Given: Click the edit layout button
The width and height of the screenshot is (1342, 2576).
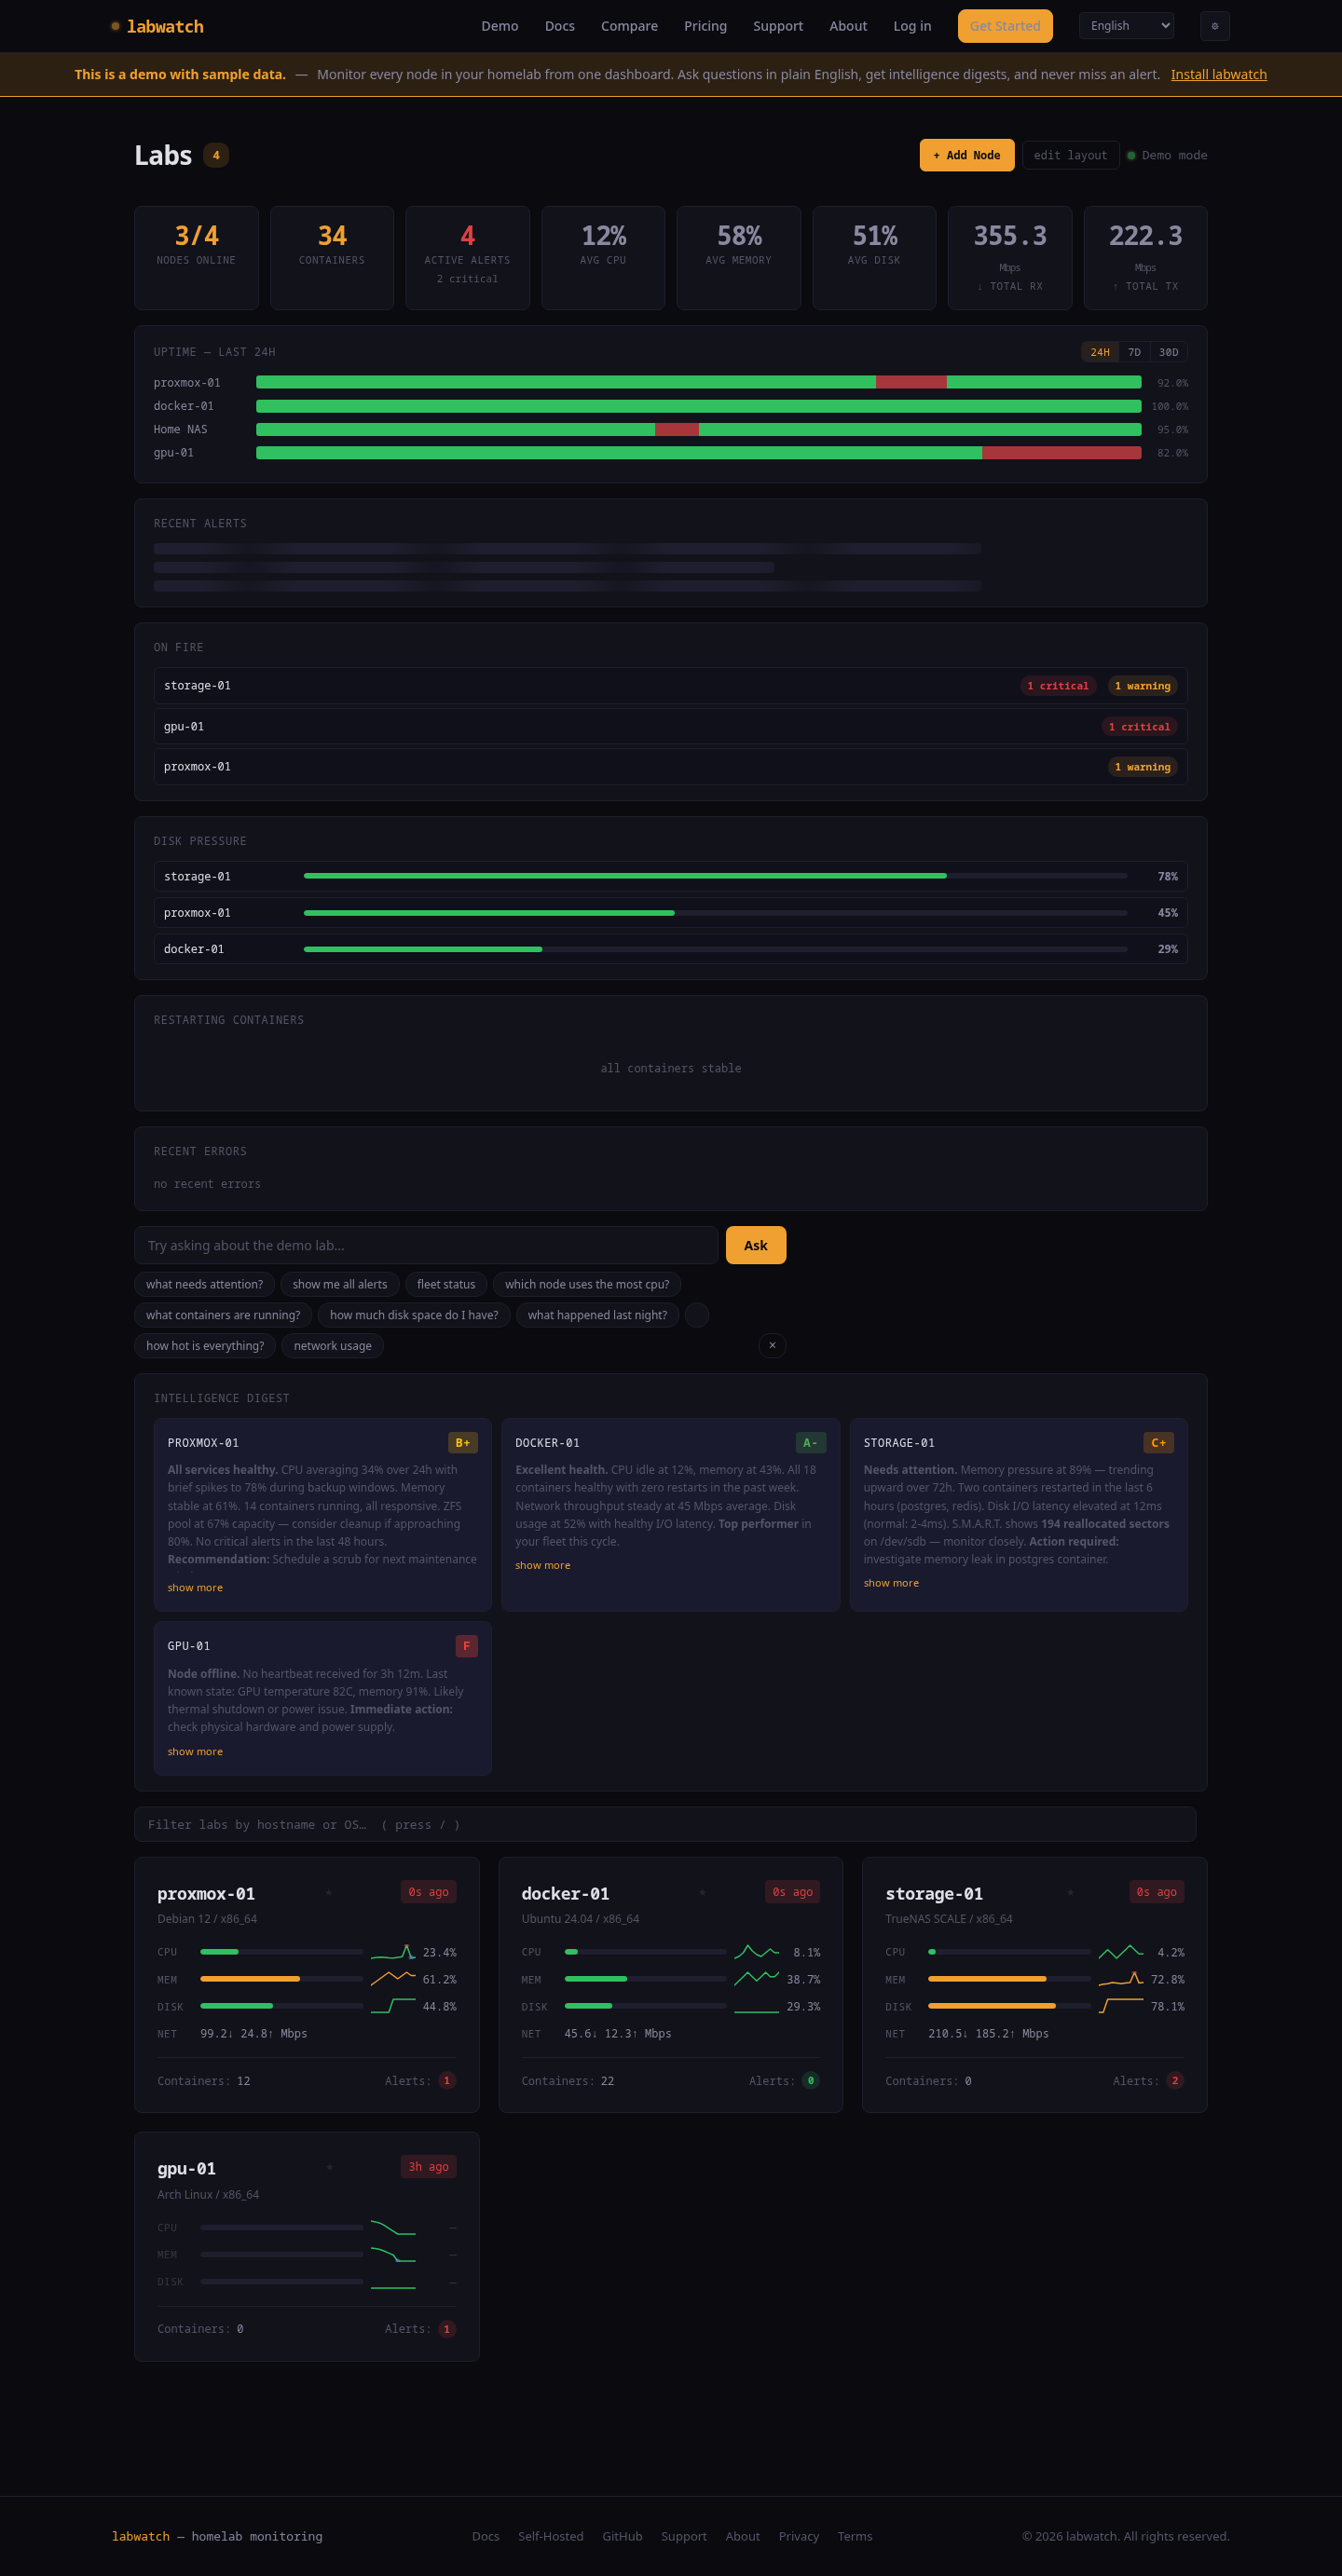Looking at the screenshot, I should coord(1070,155).
